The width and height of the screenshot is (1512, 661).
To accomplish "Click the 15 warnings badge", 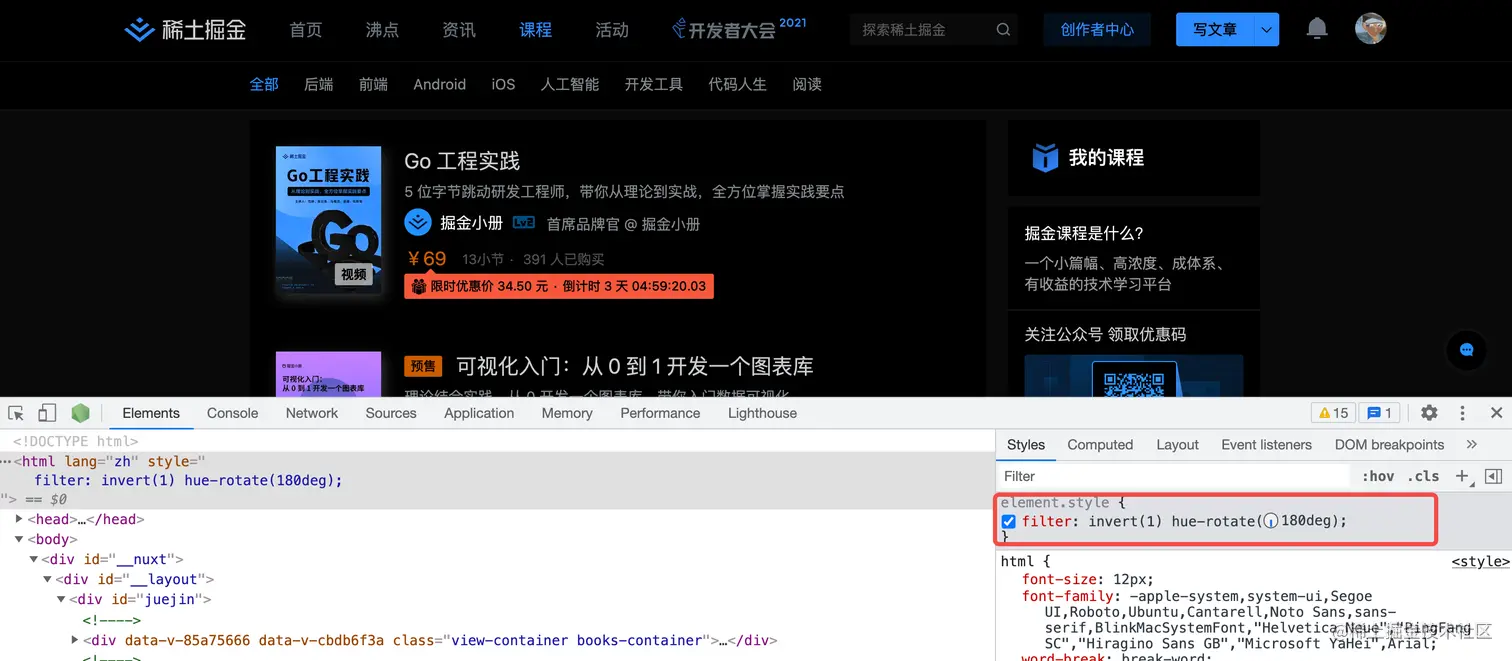I will click(1333, 413).
